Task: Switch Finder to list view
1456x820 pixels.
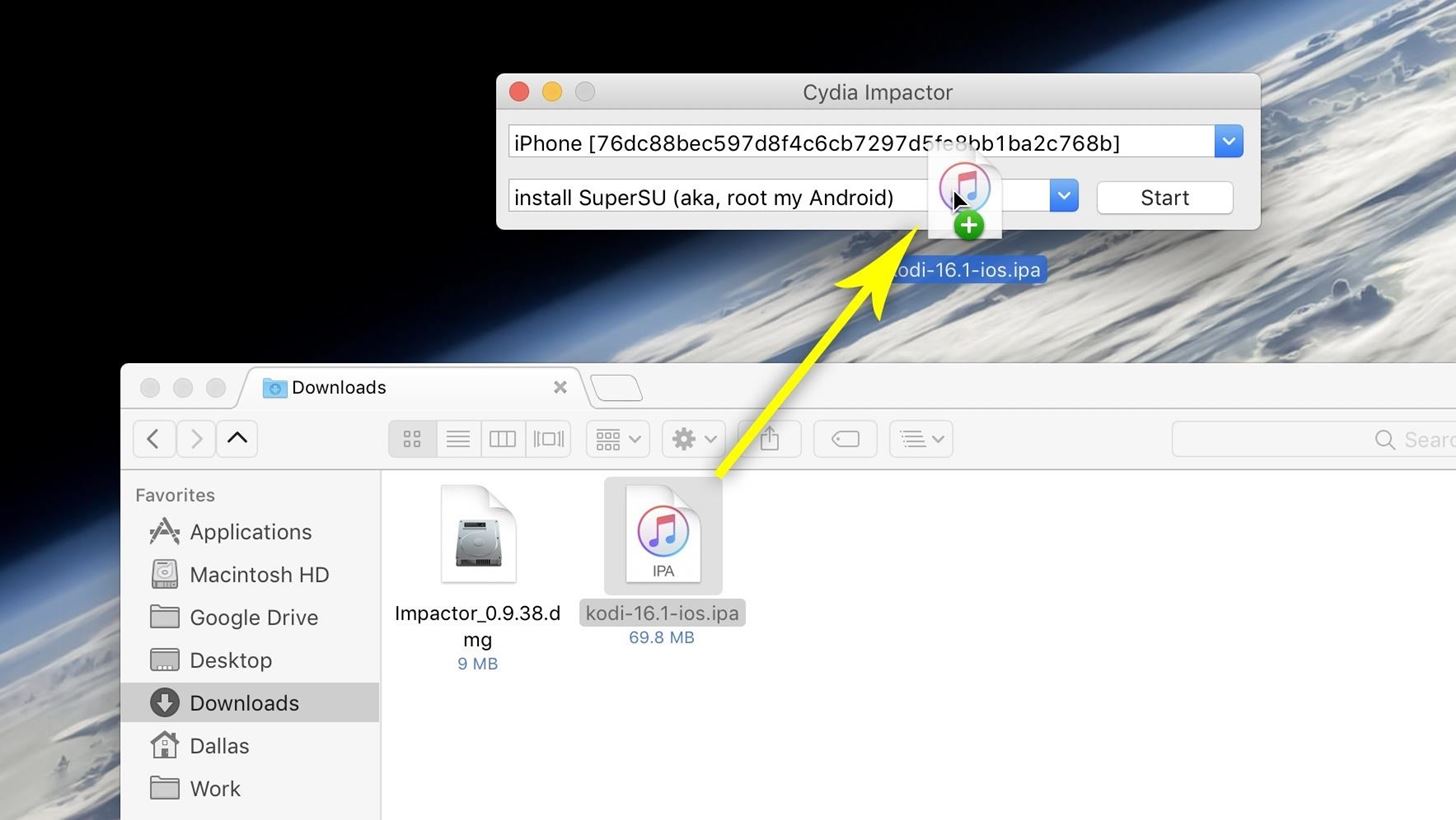Action: (x=458, y=439)
